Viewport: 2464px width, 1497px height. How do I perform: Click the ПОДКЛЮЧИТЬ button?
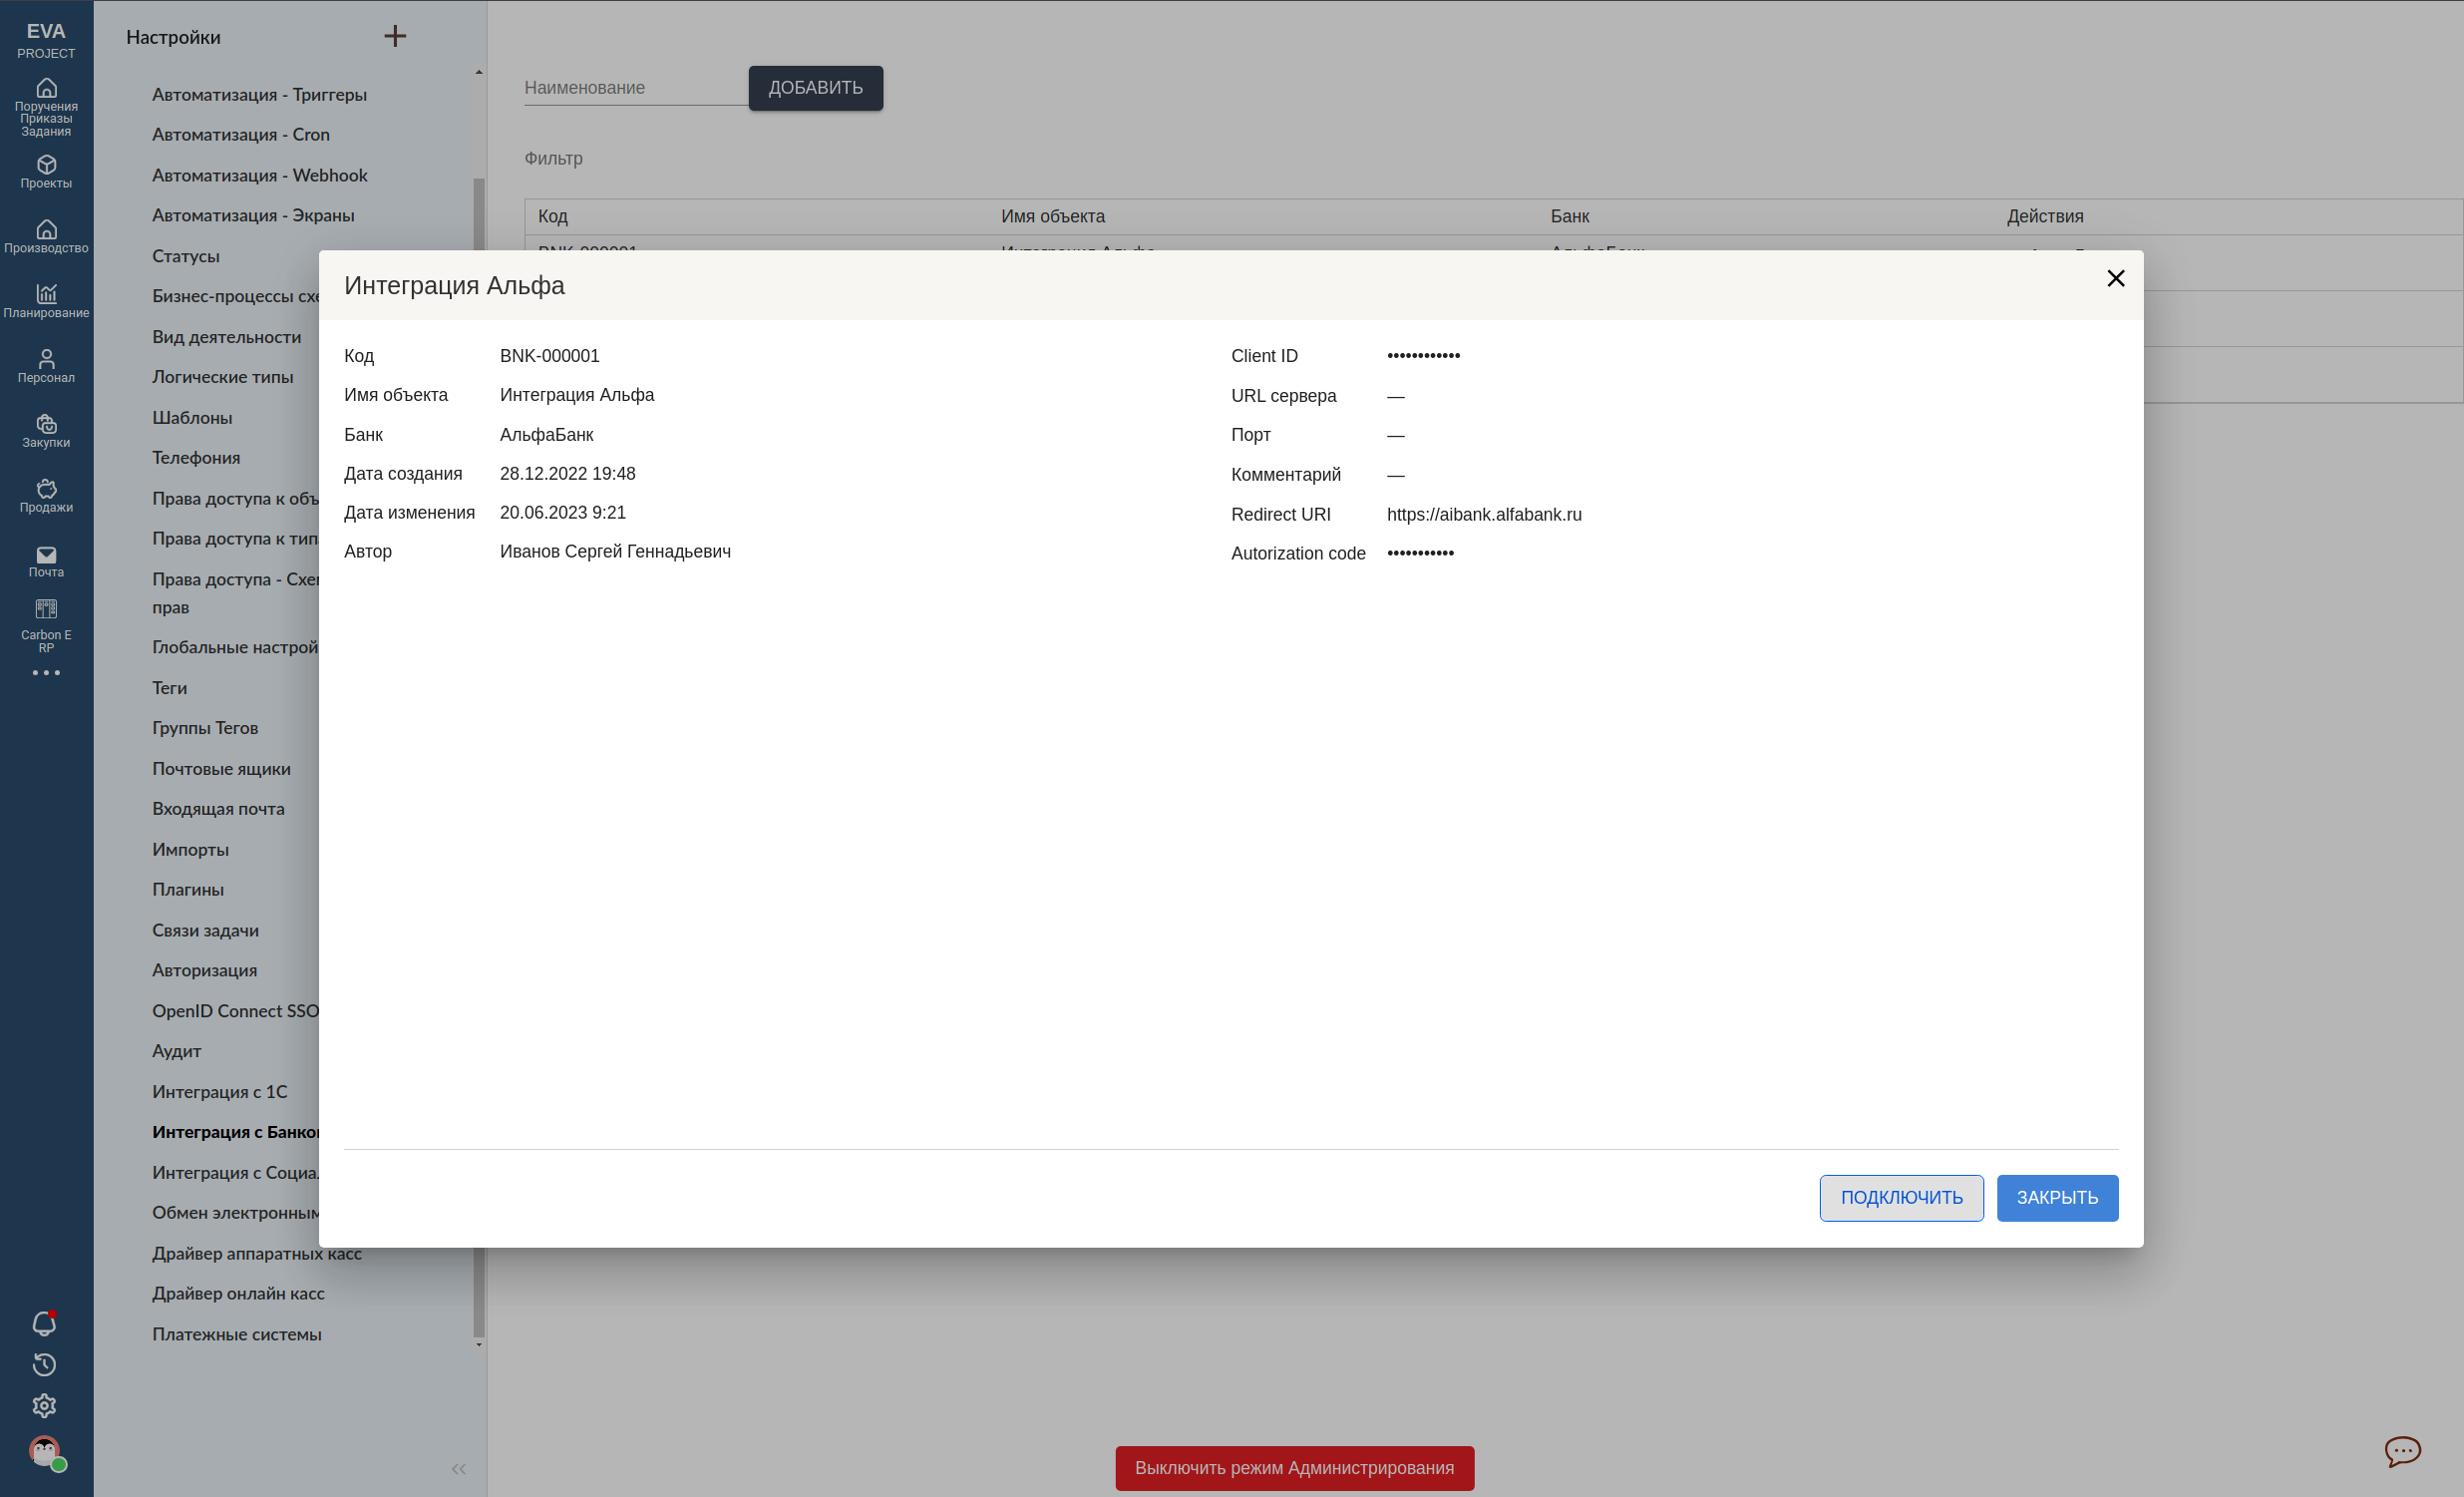(x=1901, y=1198)
